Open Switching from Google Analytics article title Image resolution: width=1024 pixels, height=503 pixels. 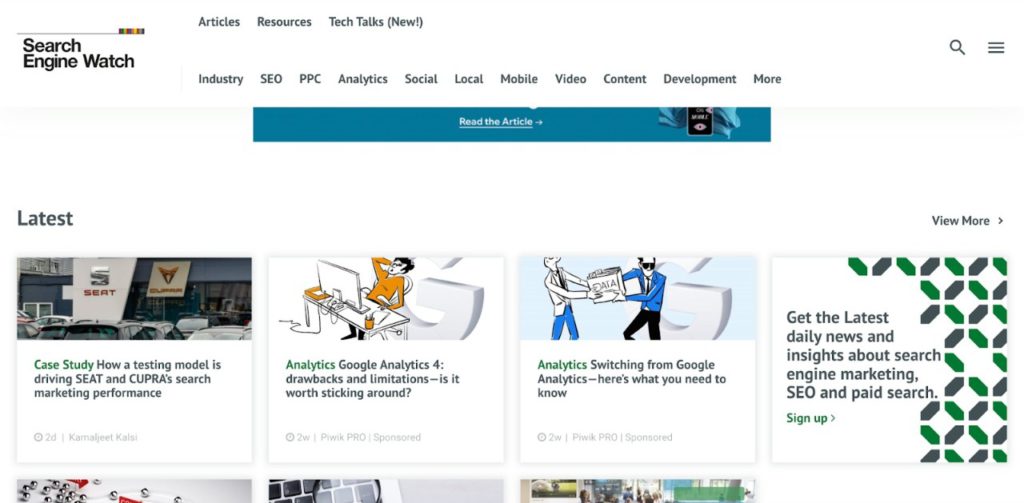[631, 379]
